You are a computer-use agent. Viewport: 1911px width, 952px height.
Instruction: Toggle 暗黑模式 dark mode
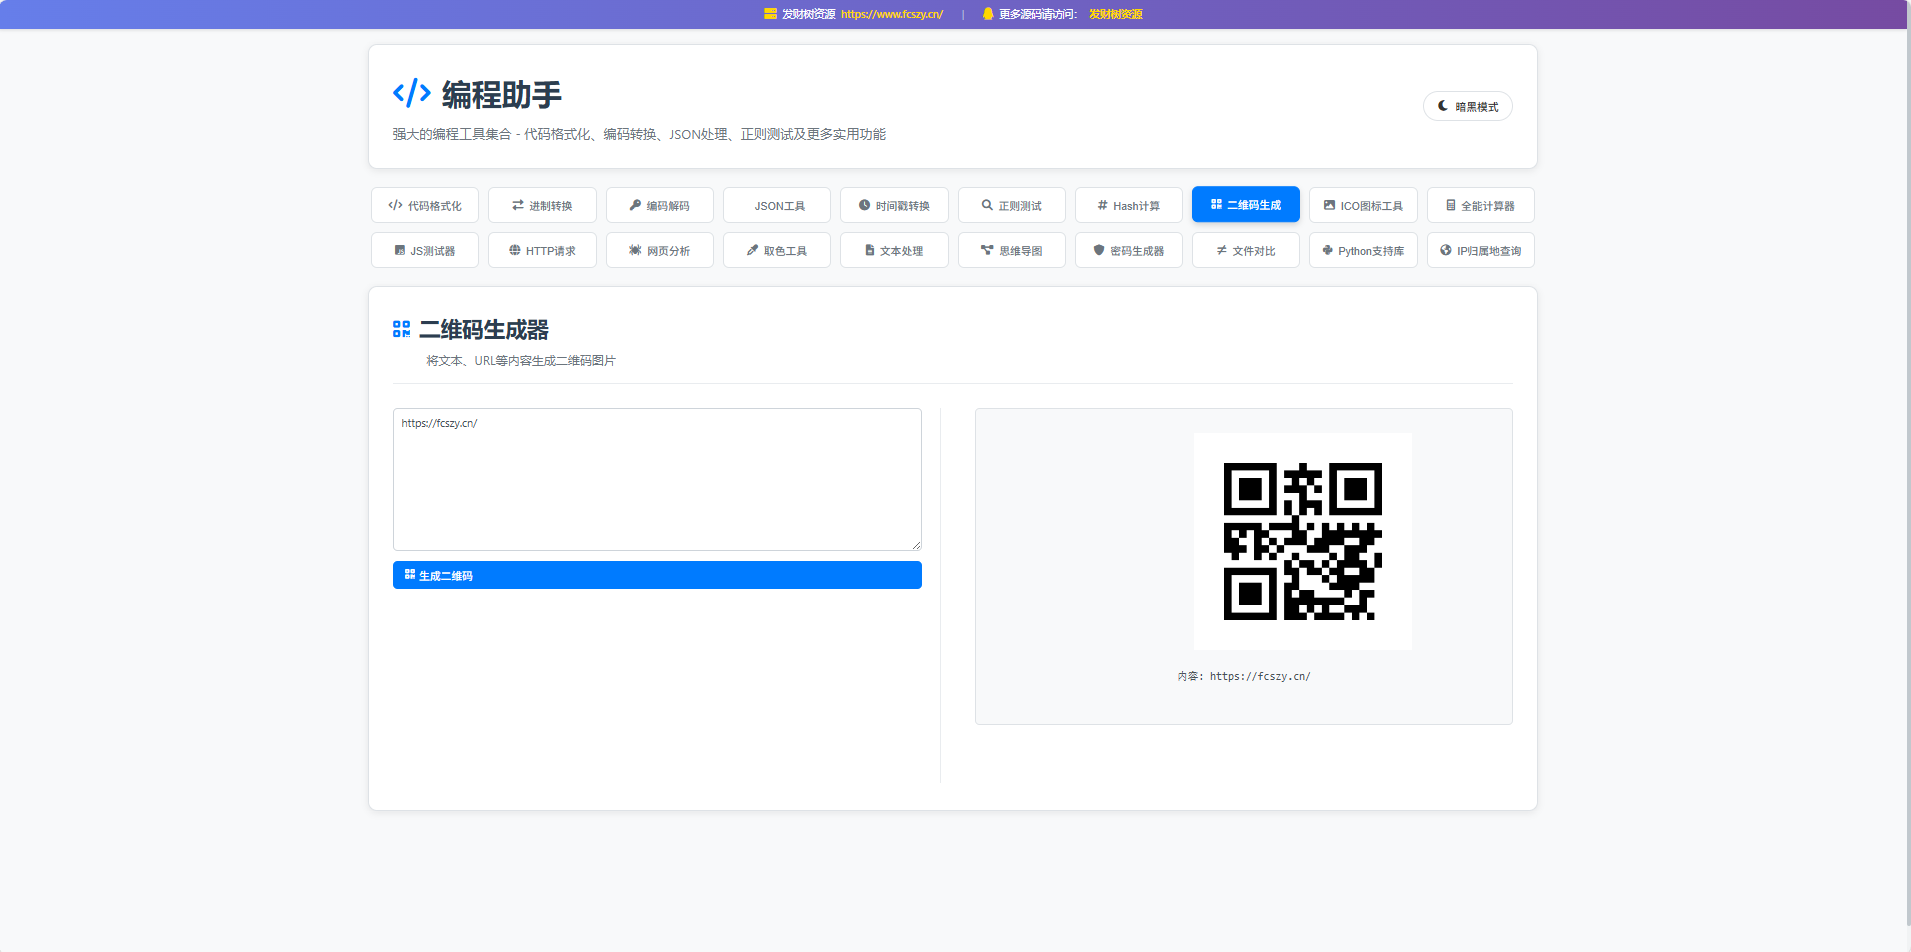[x=1467, y=106]
